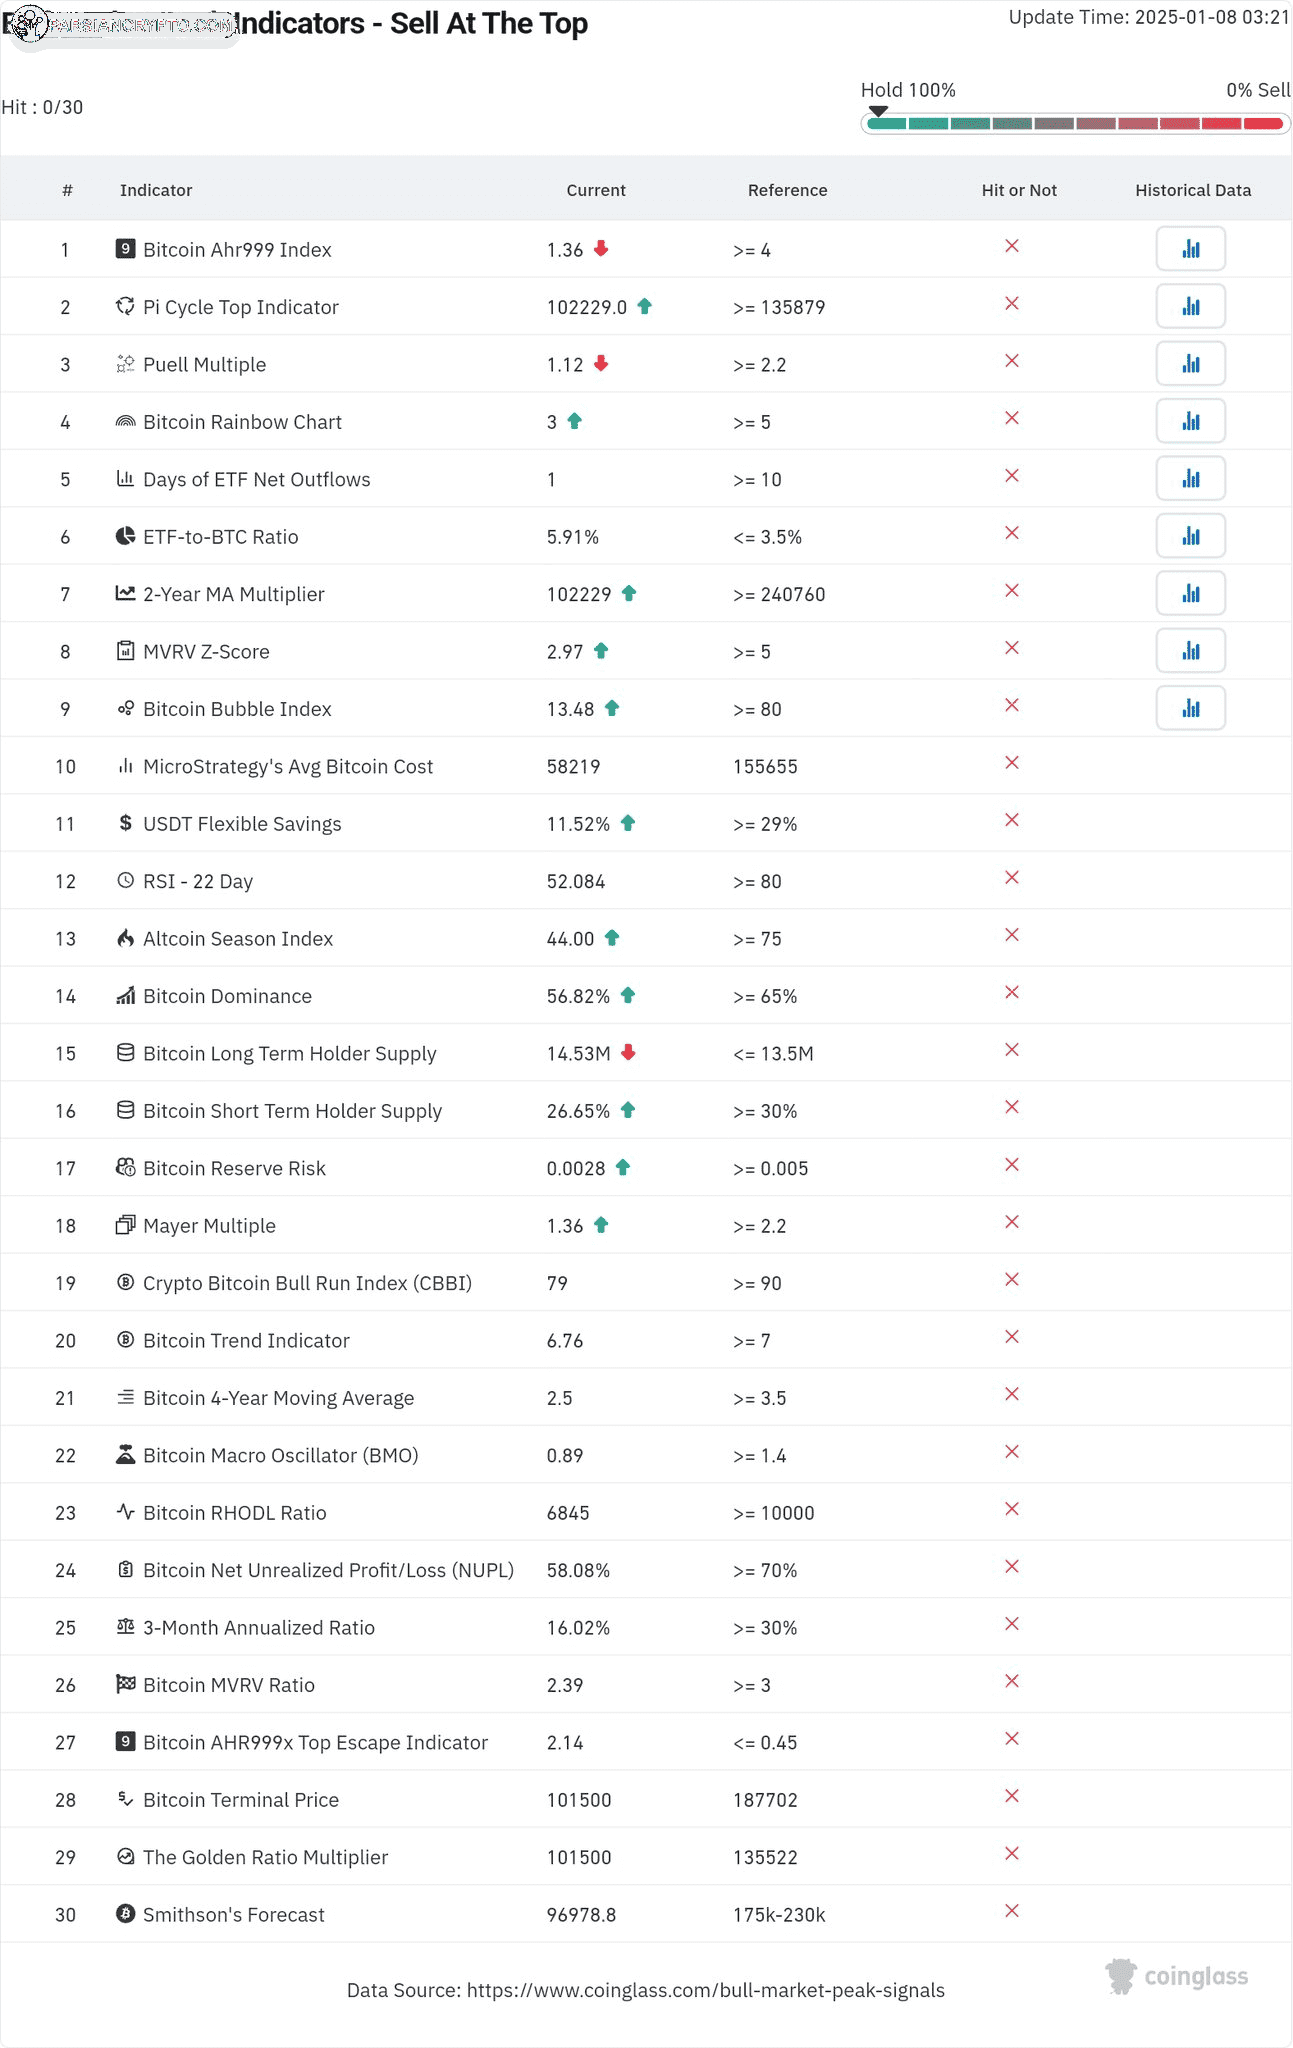Click the red X for Bitcoin Dominance
The width and height of the screenshot is (1293, 2048).
pyautogui.click(x=1012, y=992)
